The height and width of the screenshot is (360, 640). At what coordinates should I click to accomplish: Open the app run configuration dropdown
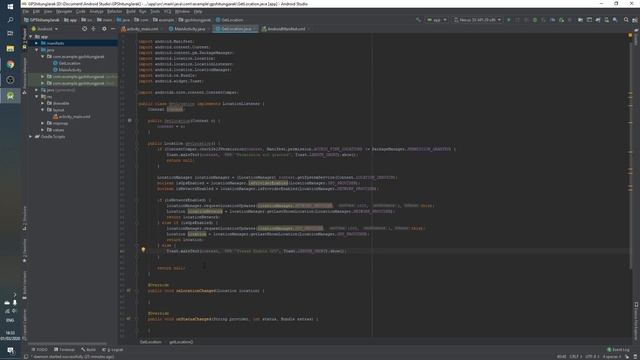tap(437, 20)
